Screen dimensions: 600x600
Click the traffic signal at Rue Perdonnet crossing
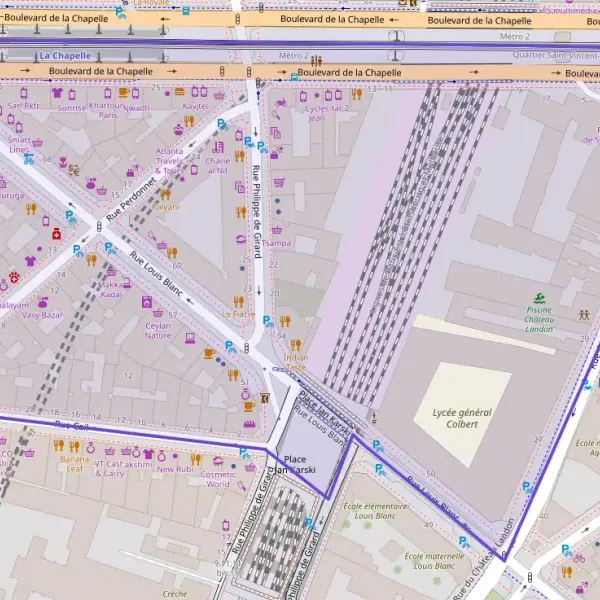pyautogui.click(x=99, y=227)
